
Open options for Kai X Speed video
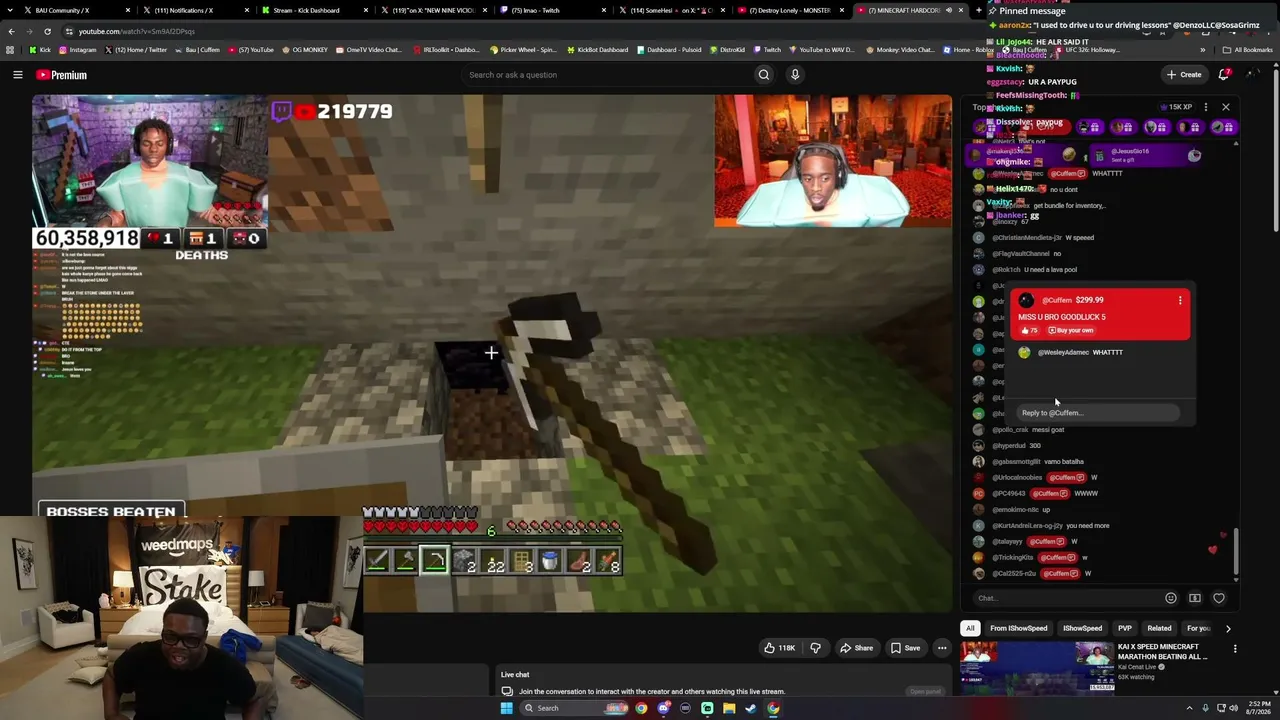coord(1235,649)
